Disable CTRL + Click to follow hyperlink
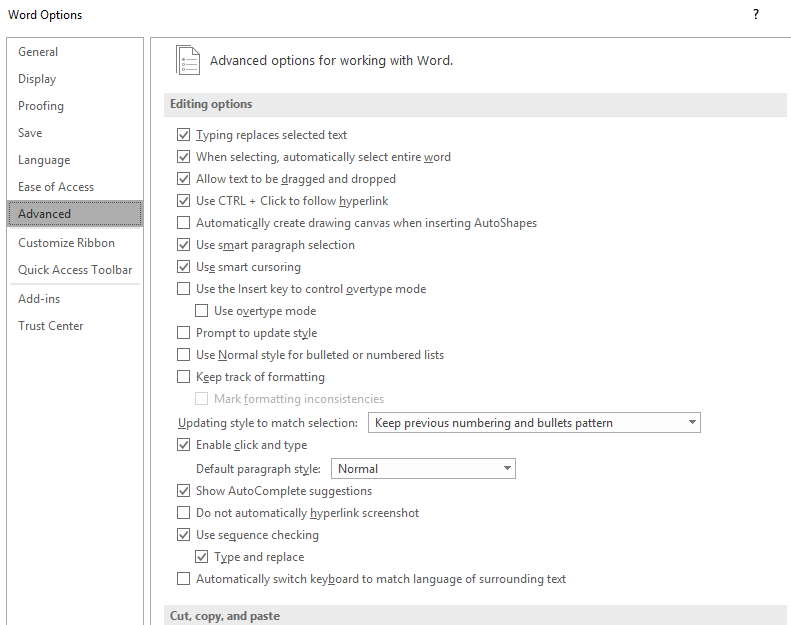791x625 pixels. point(184,201)
